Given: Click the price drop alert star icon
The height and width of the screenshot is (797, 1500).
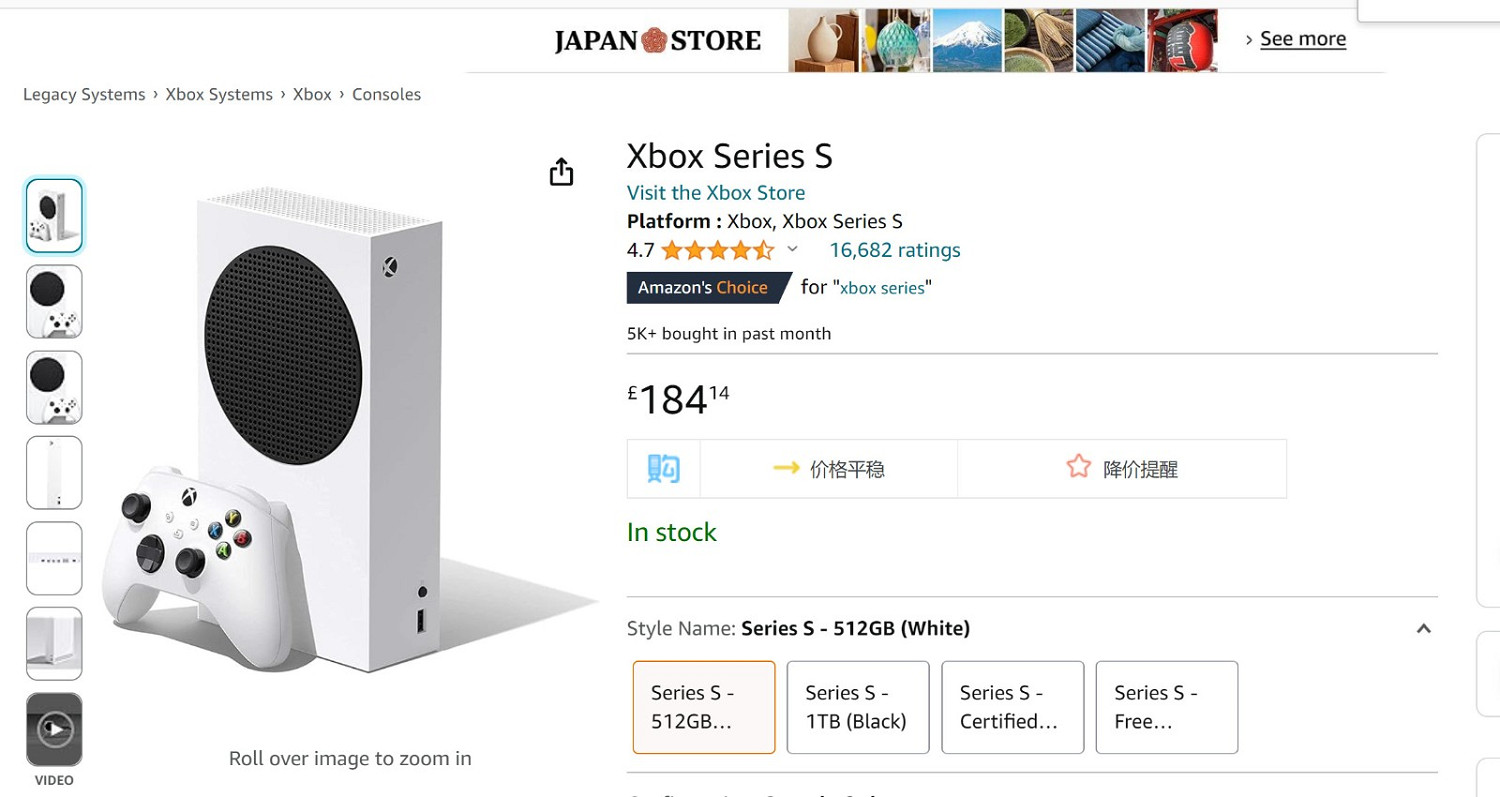Looking at the screenshot, I should (x=1078, y=467).
